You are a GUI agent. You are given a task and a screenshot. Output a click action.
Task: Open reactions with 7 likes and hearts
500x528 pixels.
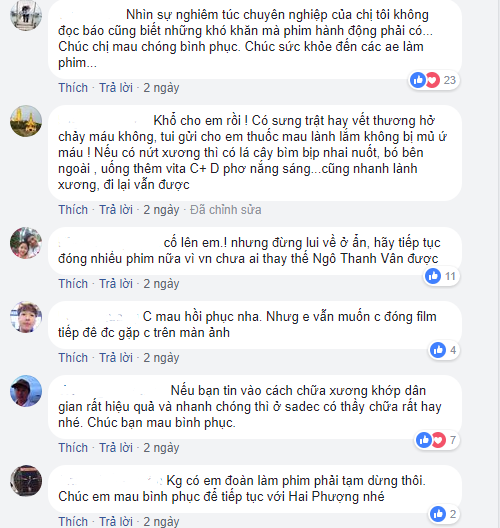(437, 440)
